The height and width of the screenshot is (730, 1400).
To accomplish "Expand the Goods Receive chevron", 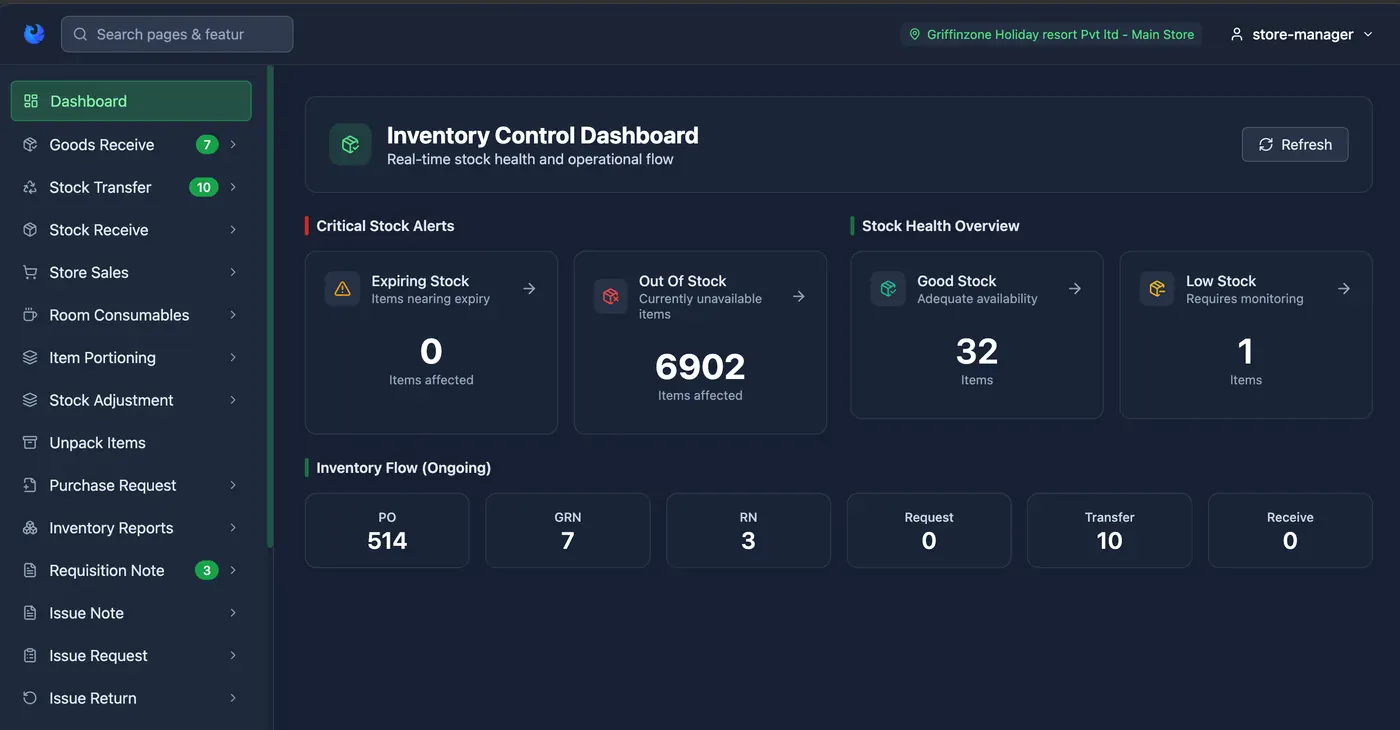I will 233,144.
